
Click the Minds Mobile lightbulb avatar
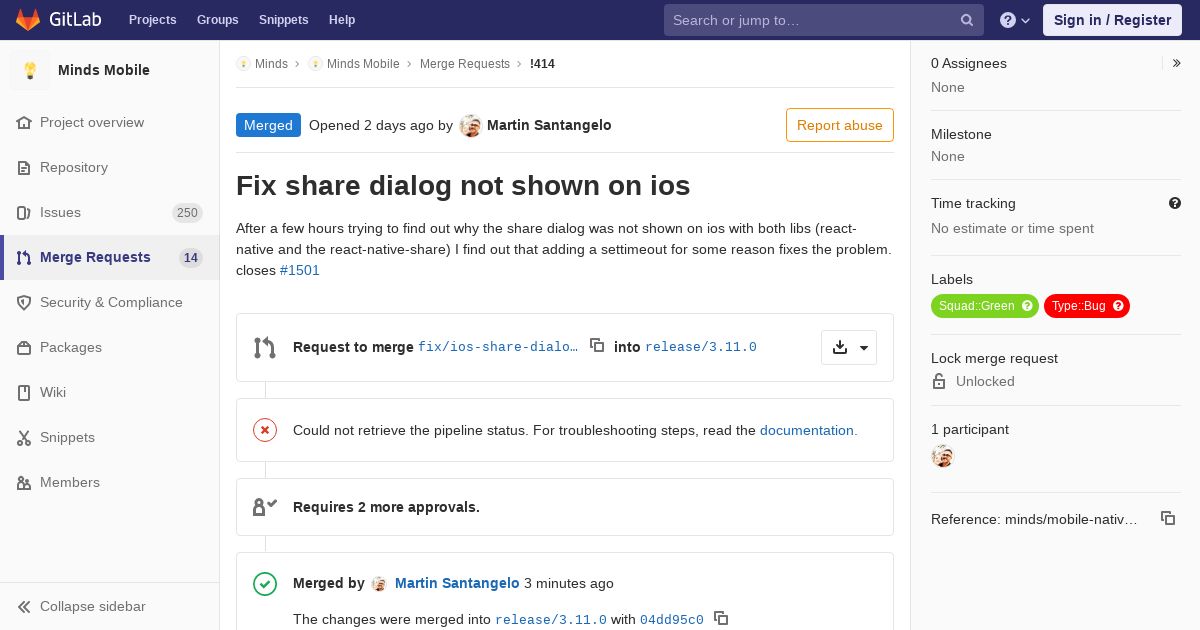30,70
